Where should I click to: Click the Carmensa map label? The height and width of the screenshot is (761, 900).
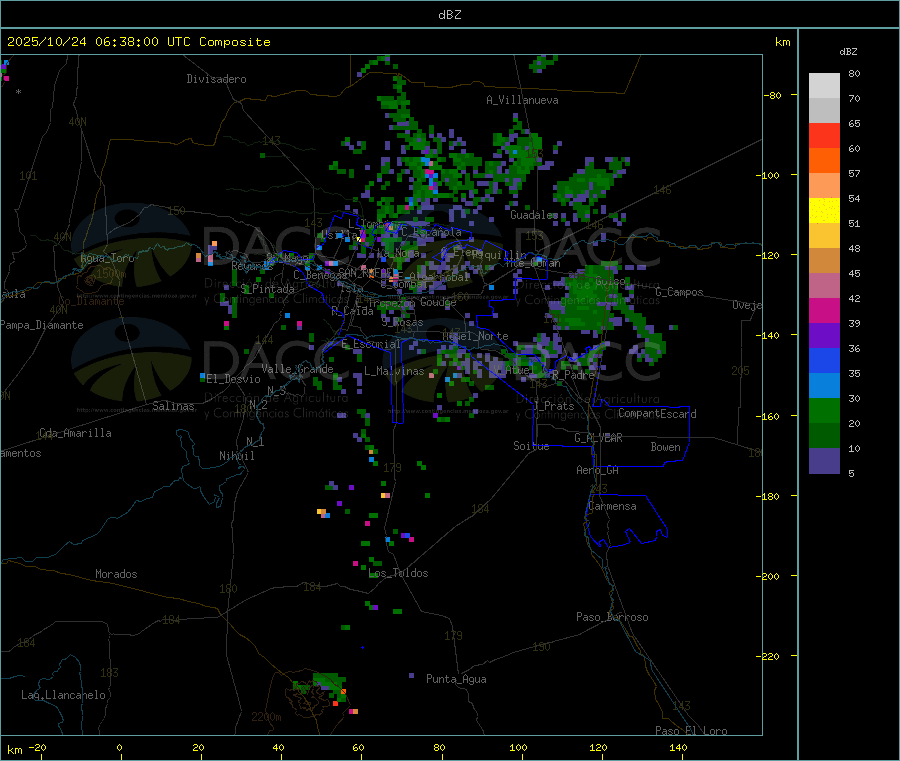(x=612, y=506)
